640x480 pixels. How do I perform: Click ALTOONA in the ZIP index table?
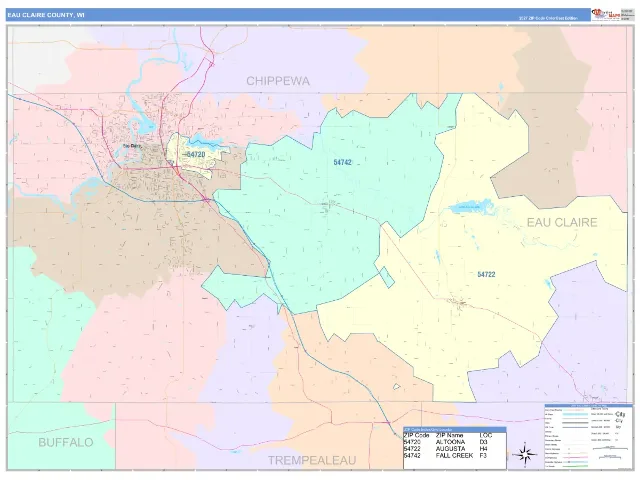[450, 442]
